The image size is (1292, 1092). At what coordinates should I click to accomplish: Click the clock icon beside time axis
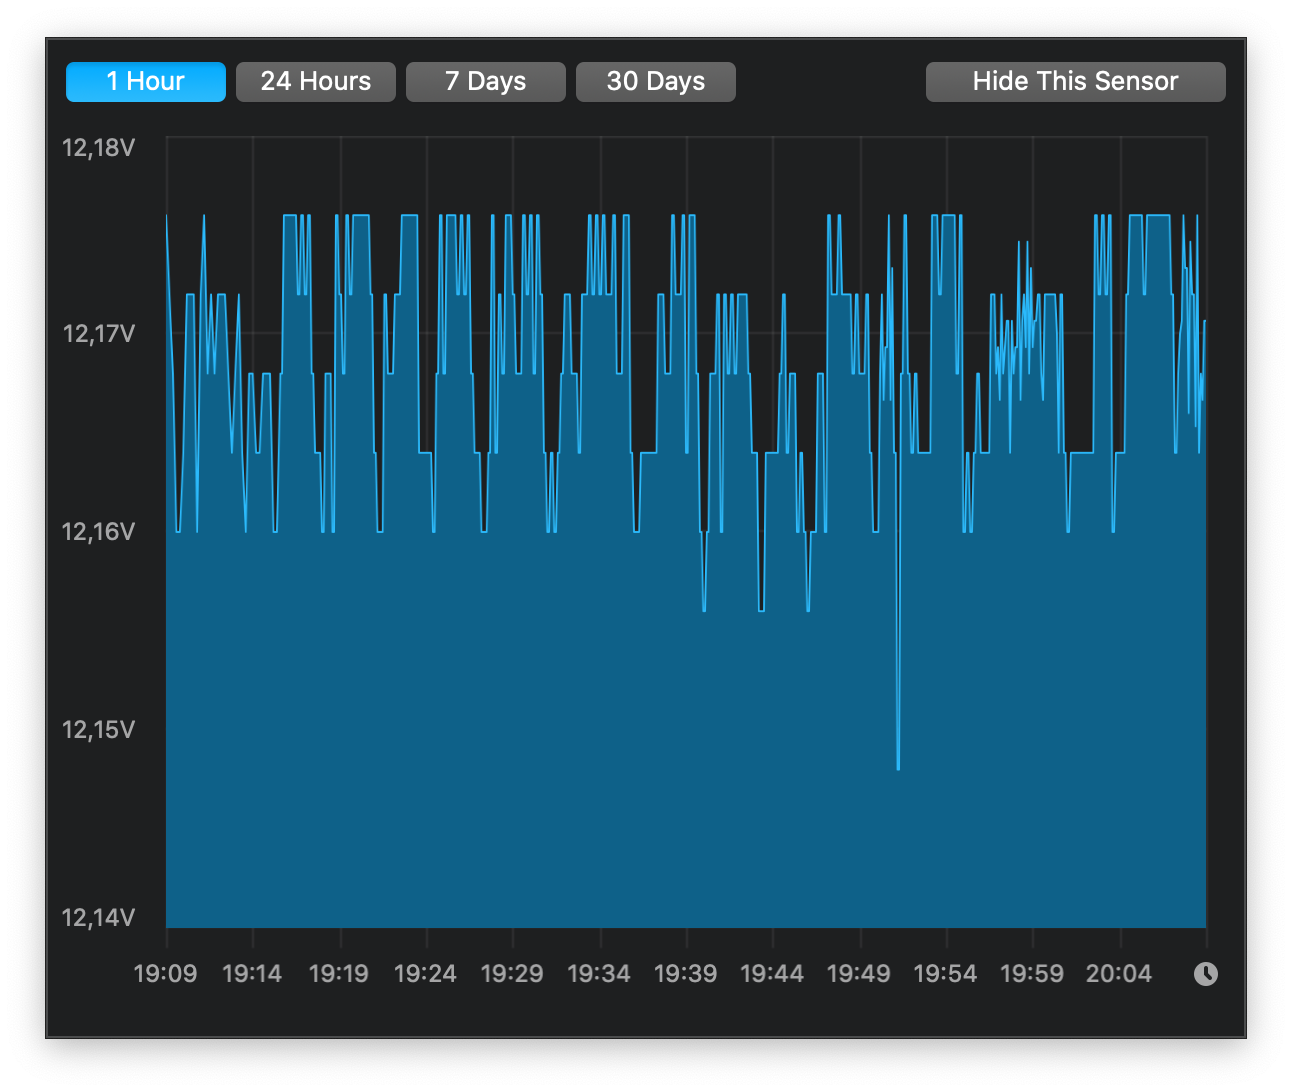click(x=1206, y=974)
